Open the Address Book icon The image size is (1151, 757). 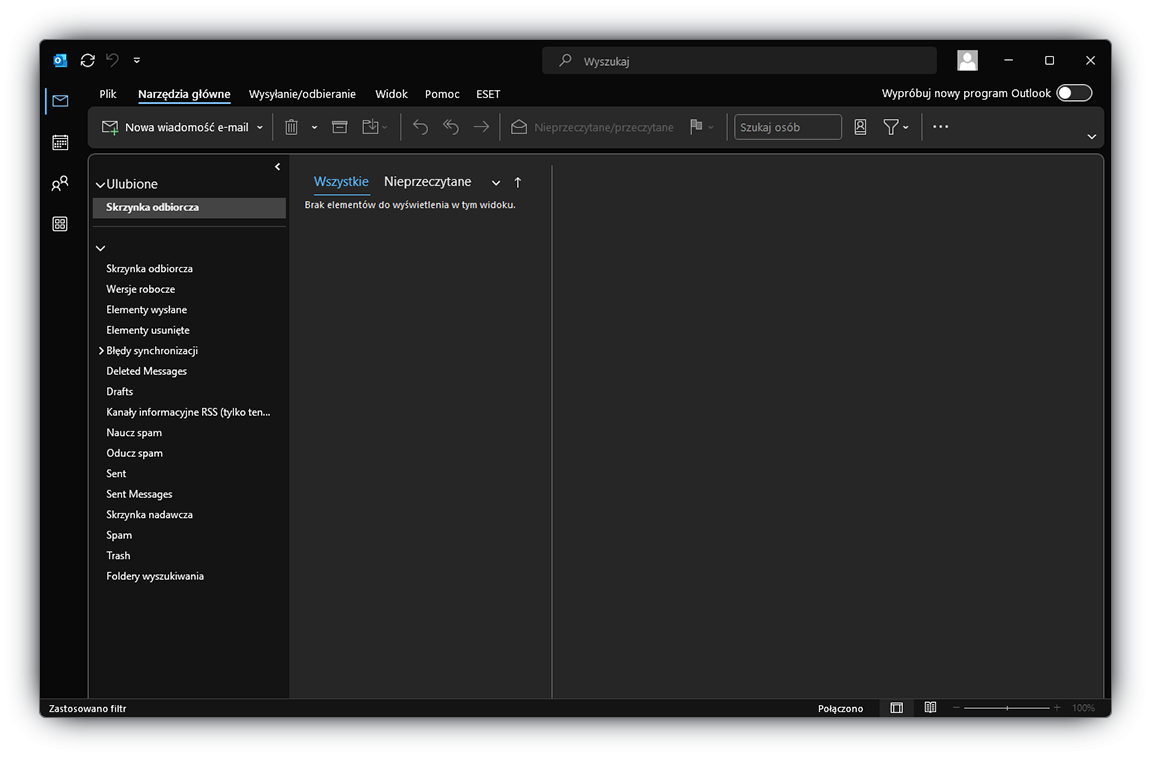(x=860, y=127)
